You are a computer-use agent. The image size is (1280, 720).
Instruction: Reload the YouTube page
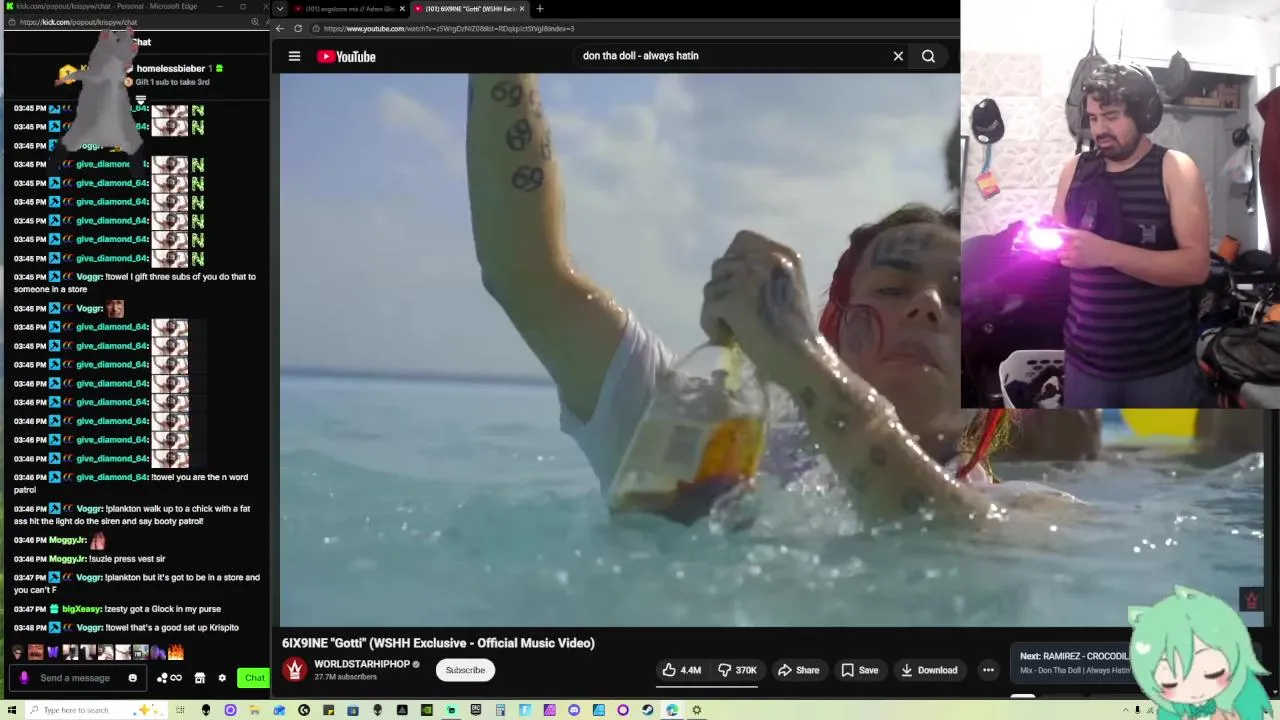298,28
